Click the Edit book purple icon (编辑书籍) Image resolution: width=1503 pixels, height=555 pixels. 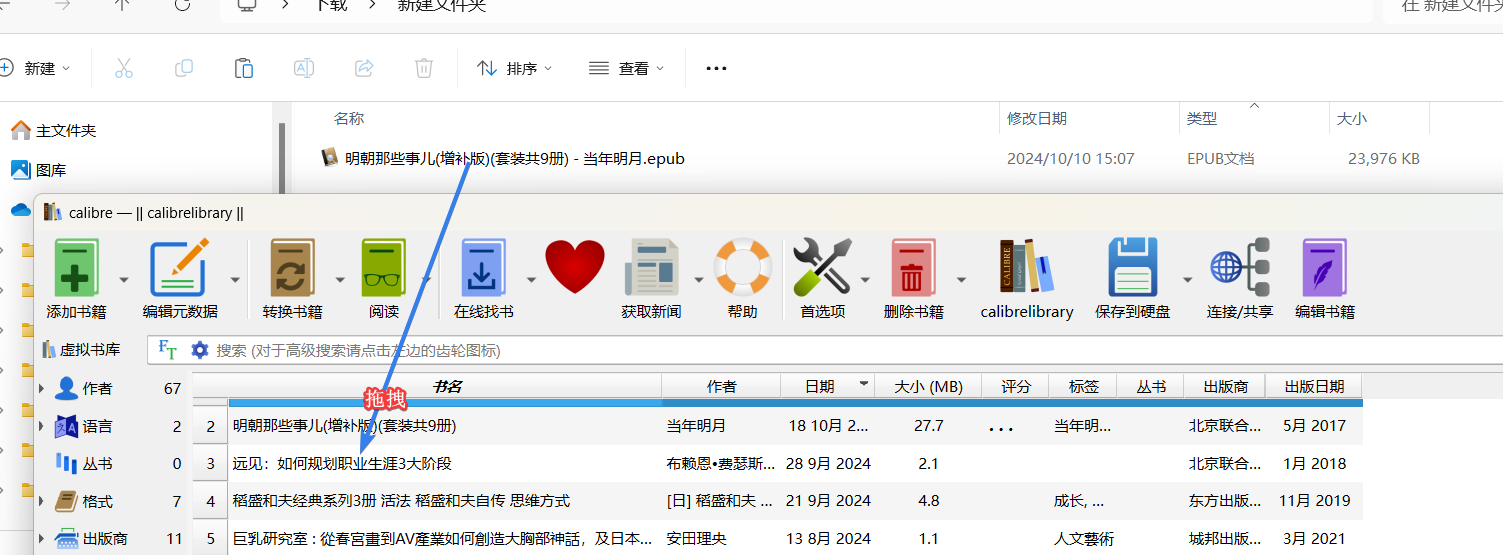(x=1324, y=267)
